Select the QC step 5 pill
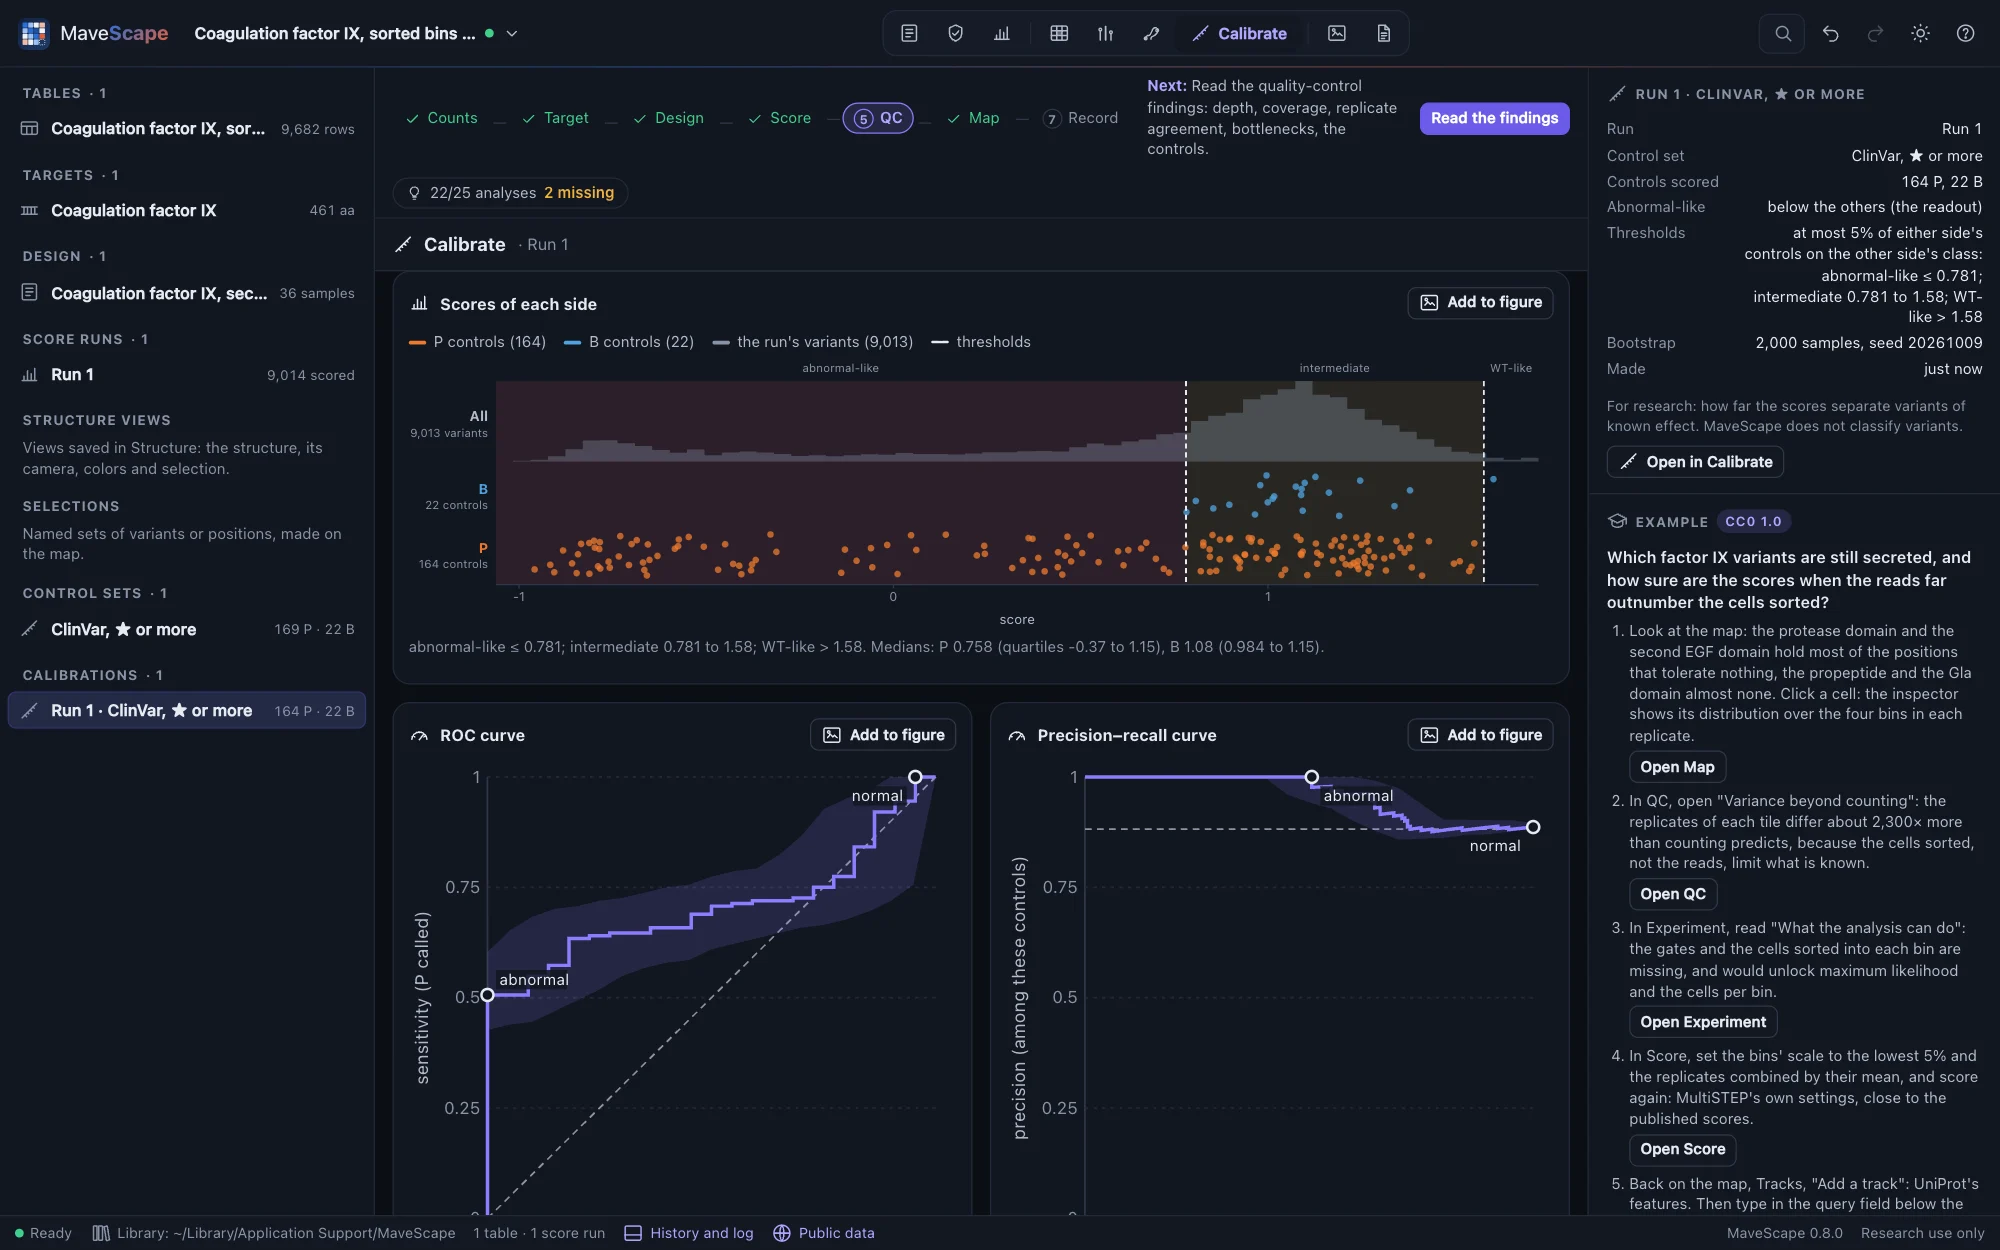2000x1250 pixels. 878,118
